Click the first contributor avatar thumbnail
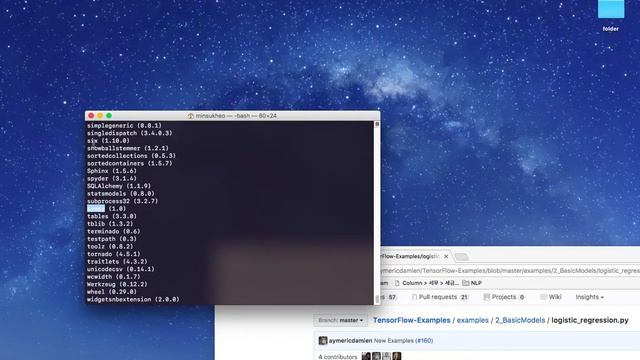The height and width of the screenshot is (360, 640). [366, 356]
